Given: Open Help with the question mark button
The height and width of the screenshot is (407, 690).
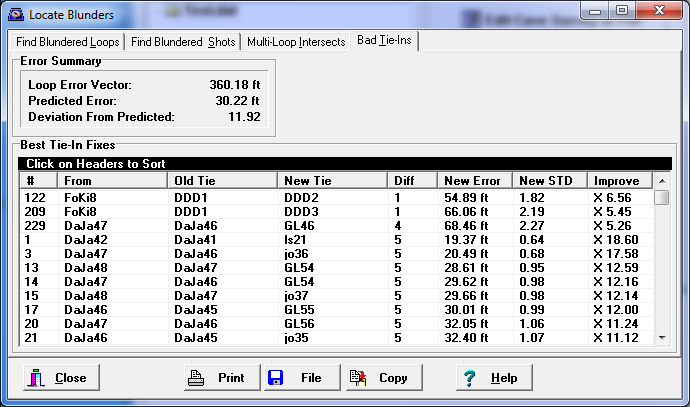Looking at the screenshot, I should 491,378.
